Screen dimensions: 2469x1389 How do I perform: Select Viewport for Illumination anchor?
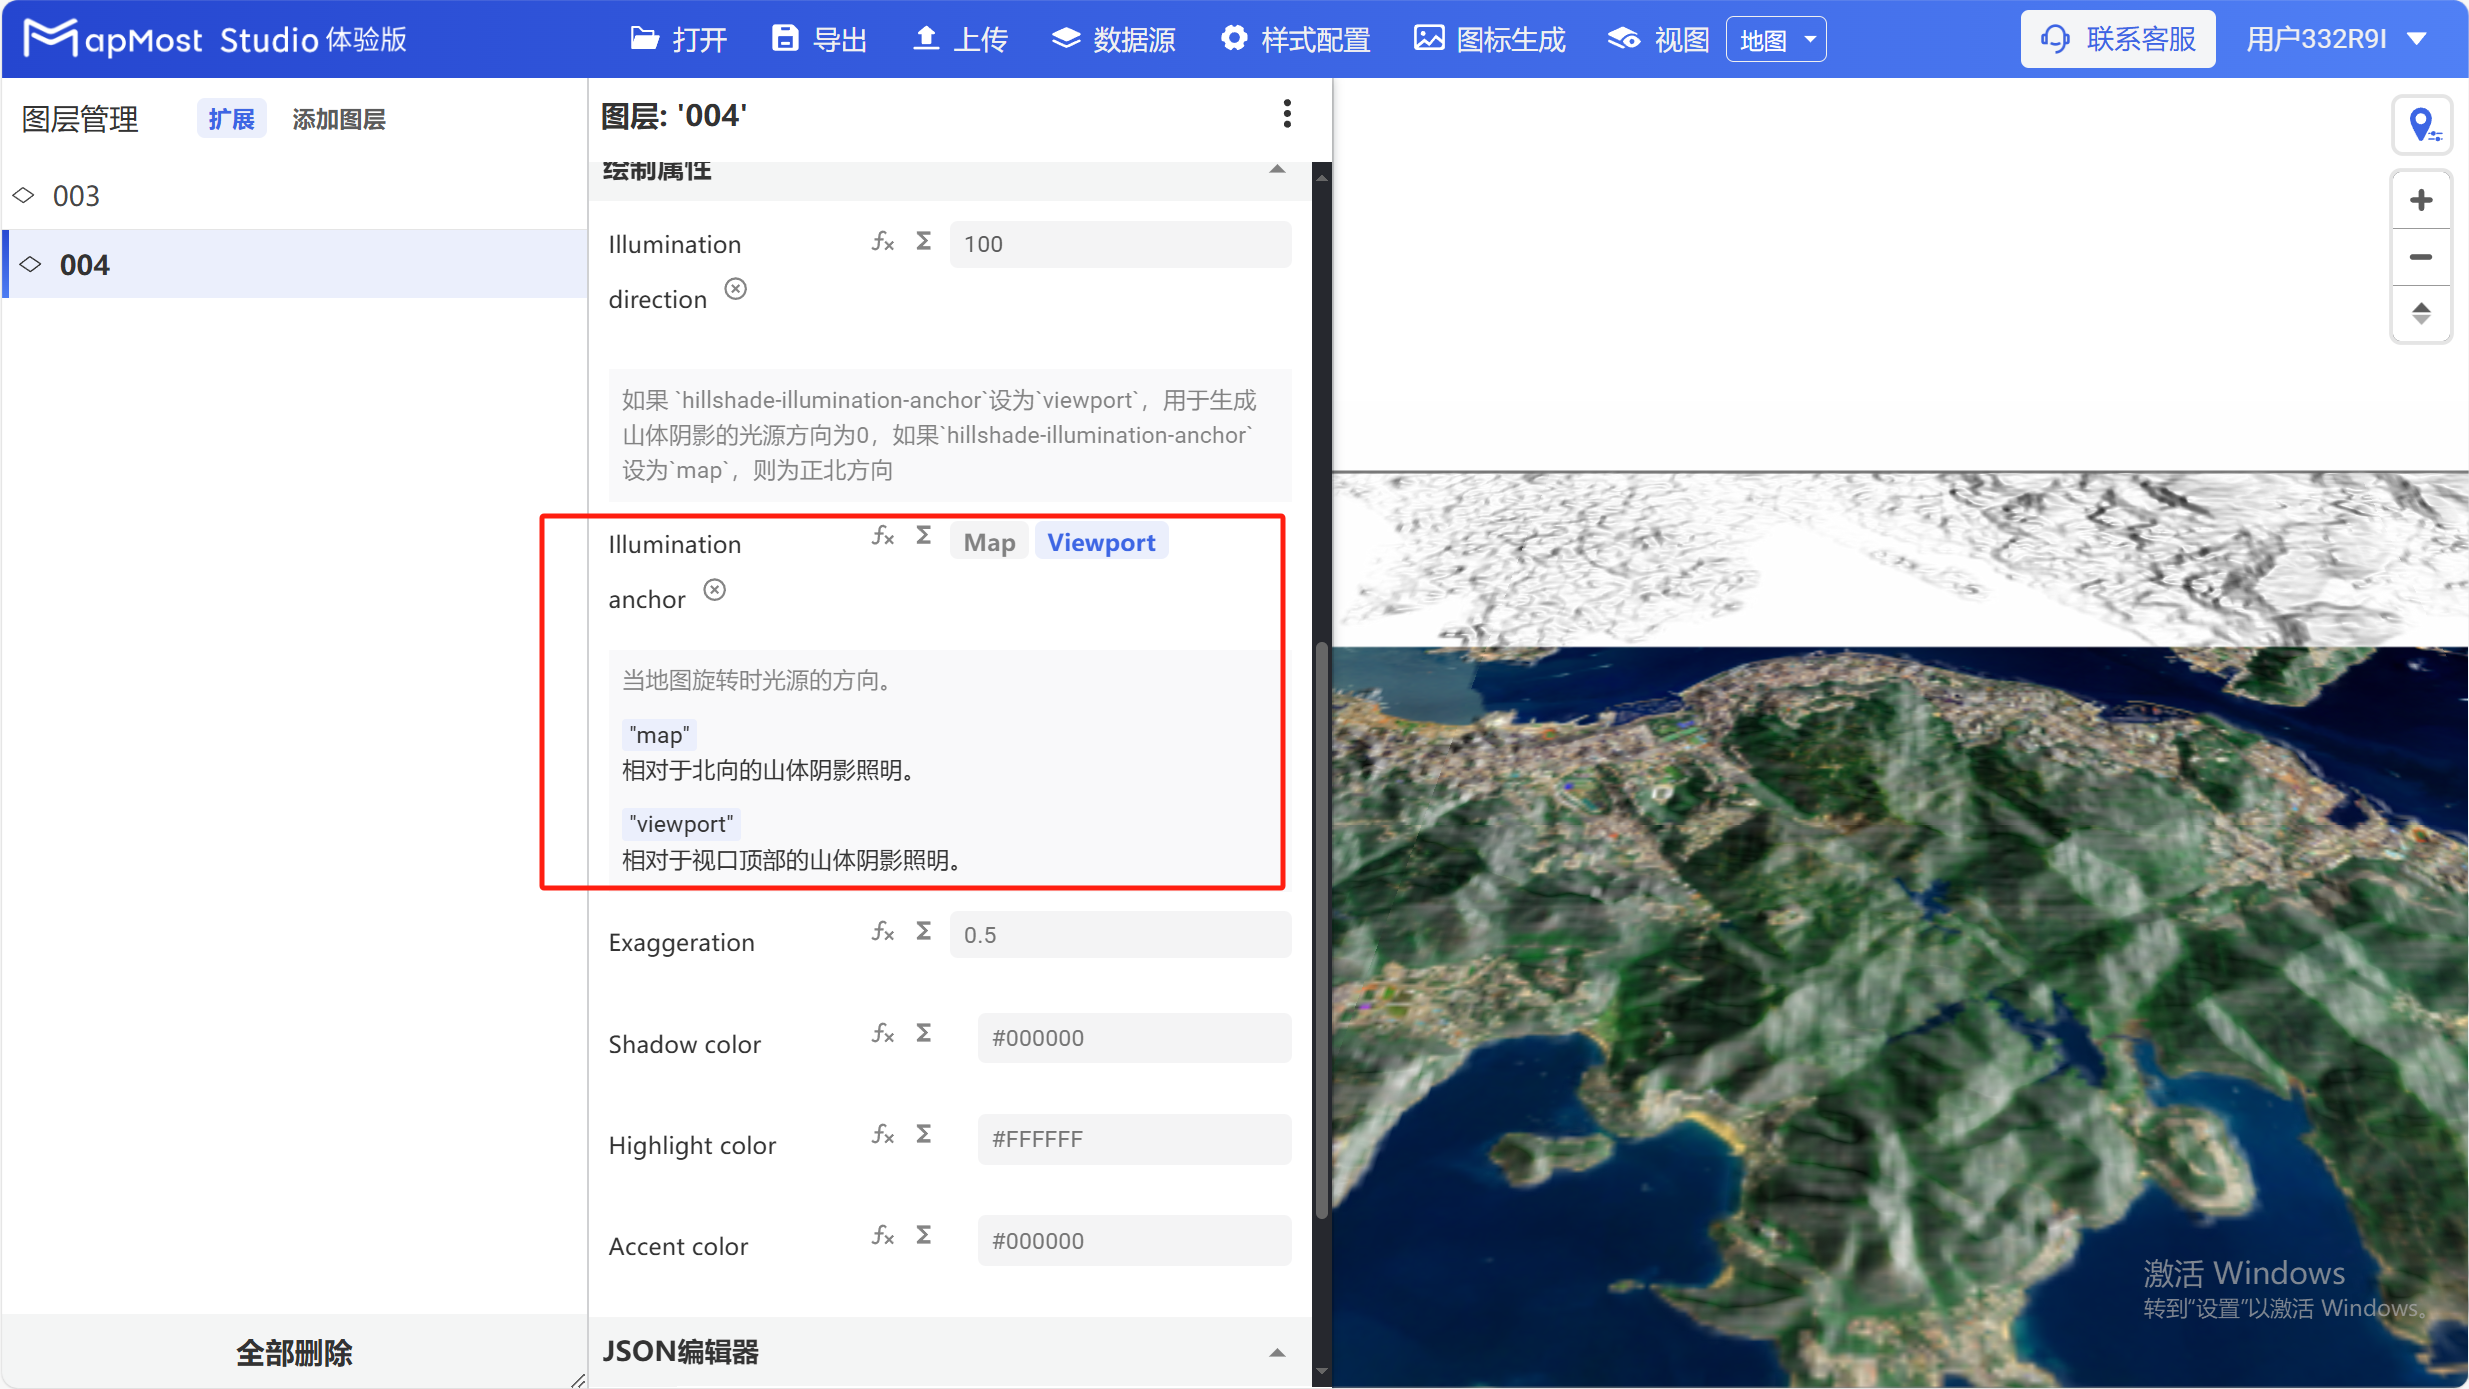1101,541
